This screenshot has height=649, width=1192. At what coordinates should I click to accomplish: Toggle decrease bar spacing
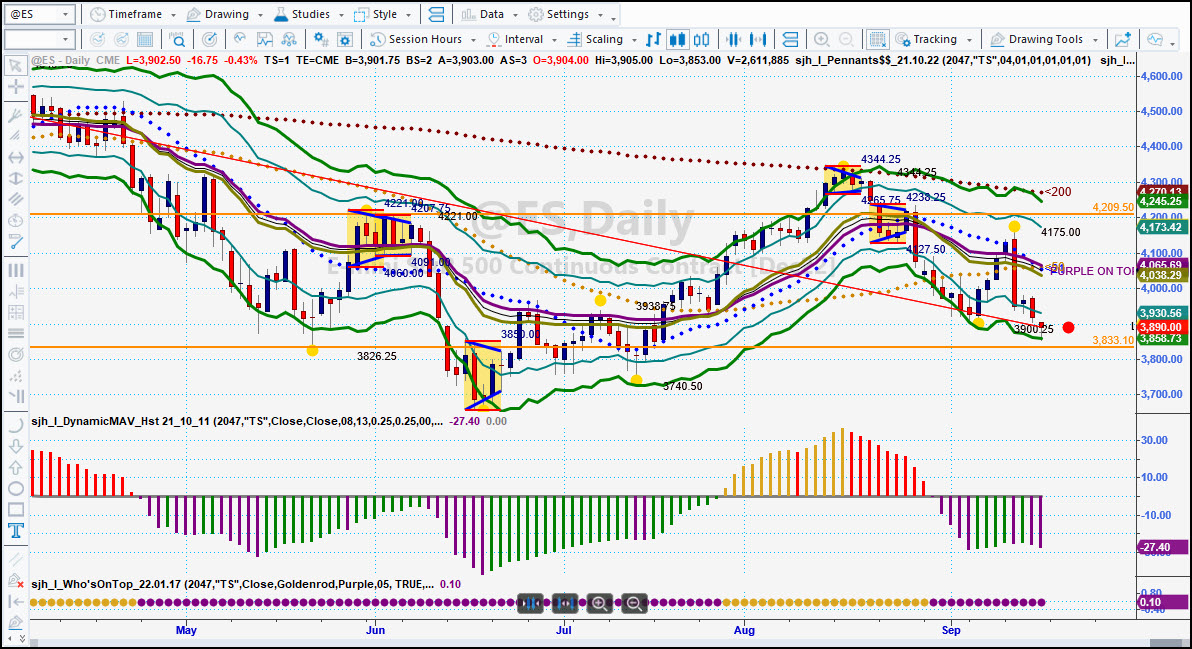[734, 40]
